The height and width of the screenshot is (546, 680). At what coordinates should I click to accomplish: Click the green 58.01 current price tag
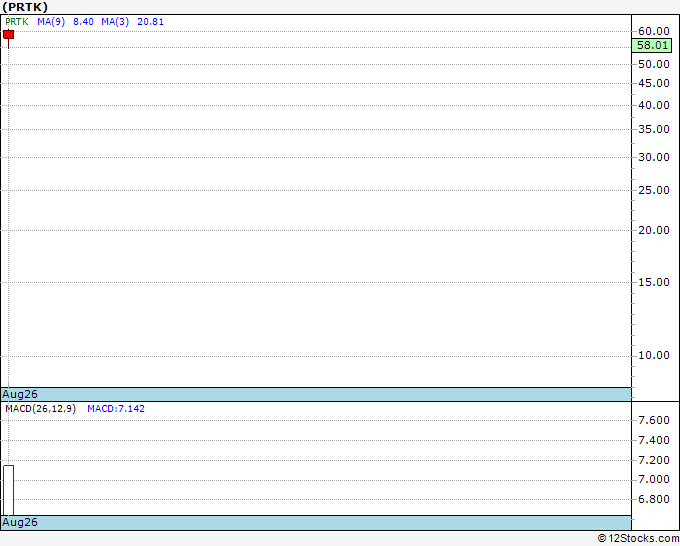pos(652,45)
